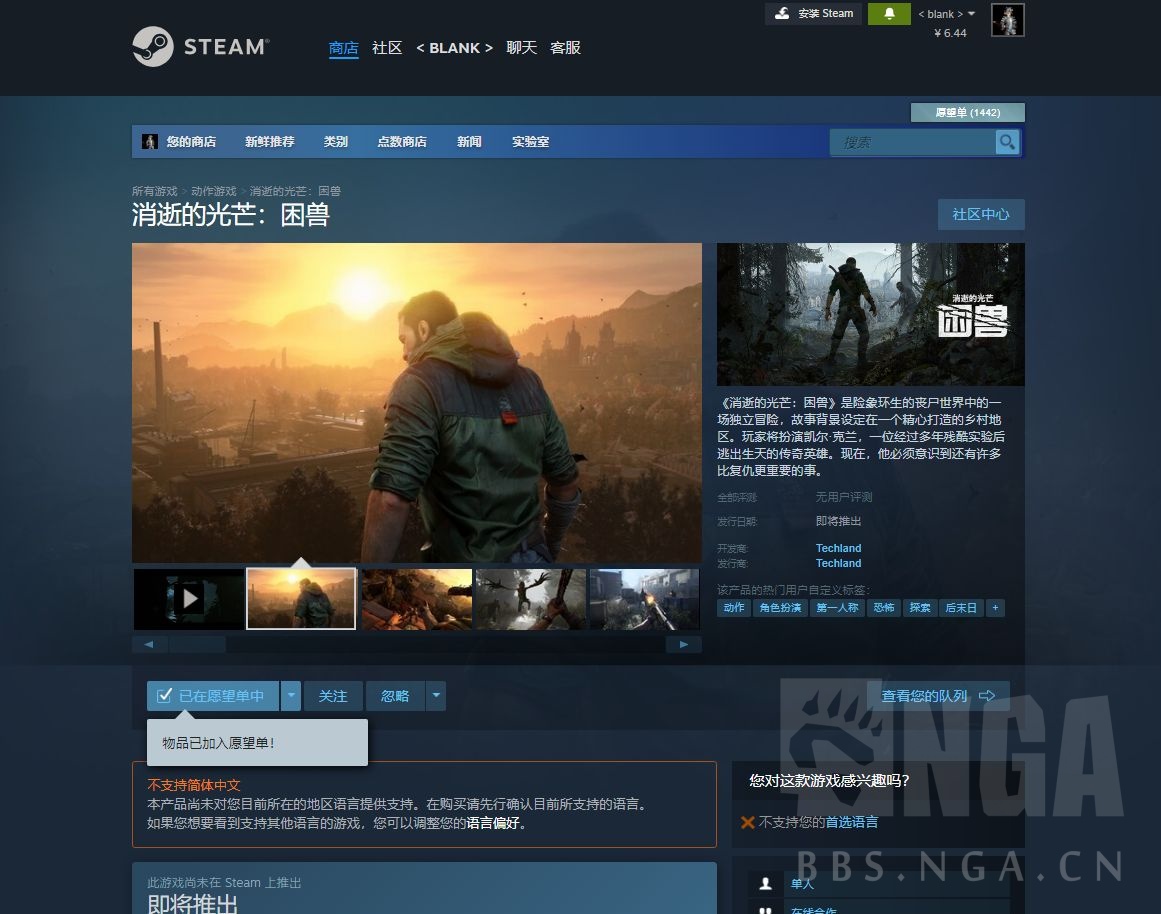Click the publisher Techland link
The height and width of the screenshot is (914, 1161).
[838, 563]
